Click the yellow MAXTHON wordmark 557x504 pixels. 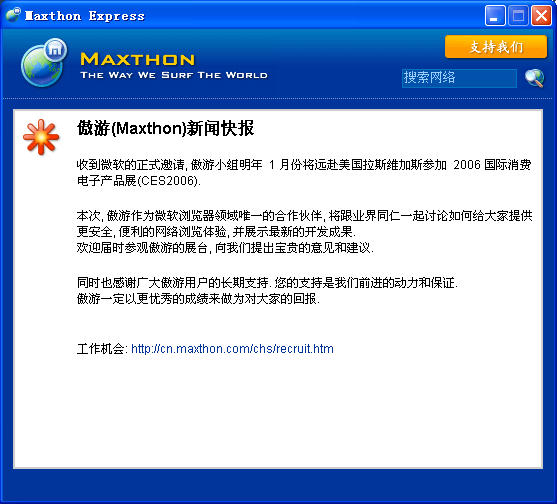tap(138, 59)
